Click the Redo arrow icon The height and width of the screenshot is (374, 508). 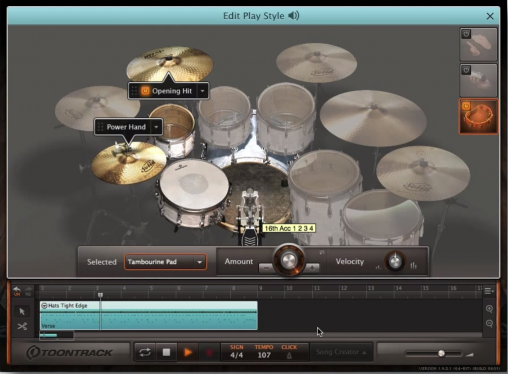pos(29,291)
